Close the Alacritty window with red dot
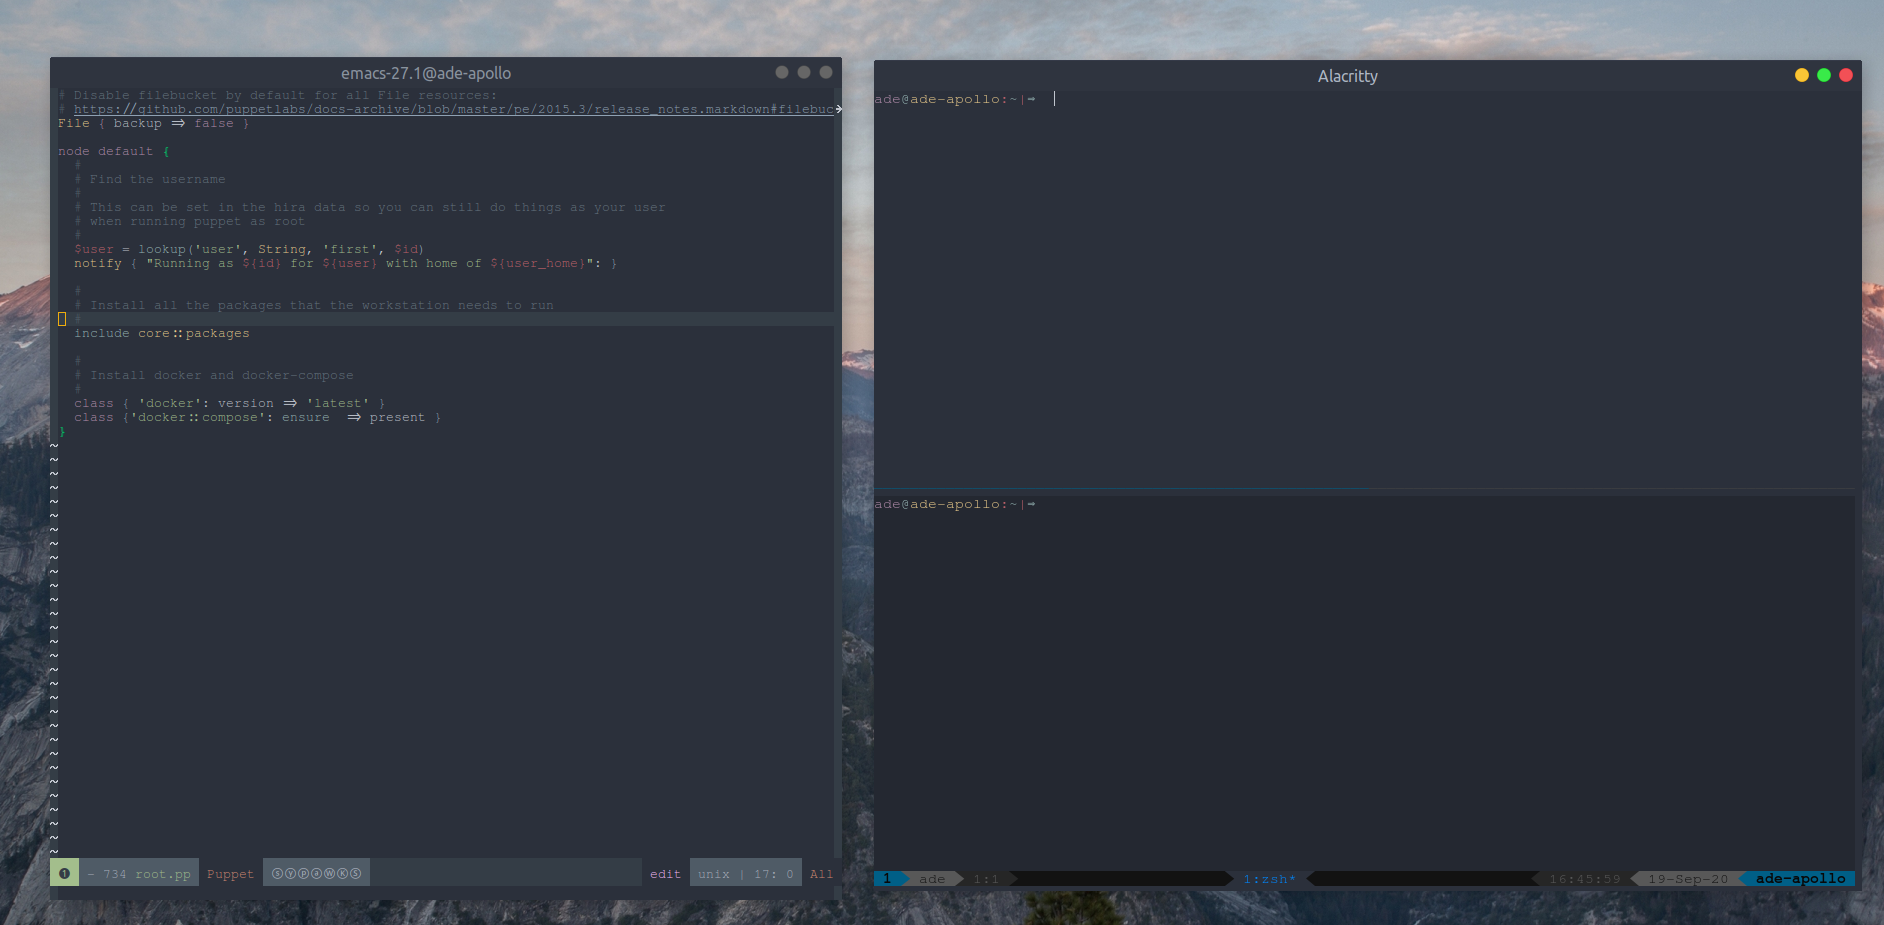The height and width of the screenshot is (925, 1884). coord(1845,76)
